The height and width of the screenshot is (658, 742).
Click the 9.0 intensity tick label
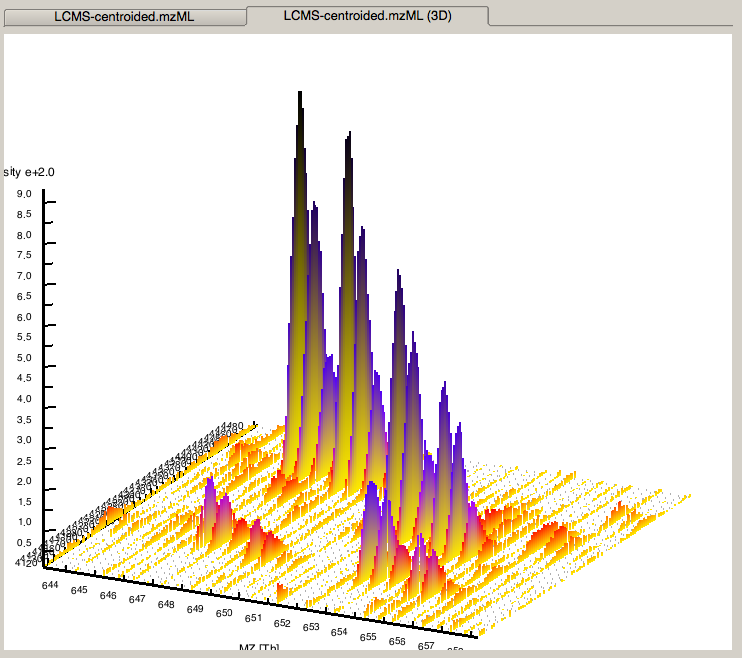pos(24,194)
